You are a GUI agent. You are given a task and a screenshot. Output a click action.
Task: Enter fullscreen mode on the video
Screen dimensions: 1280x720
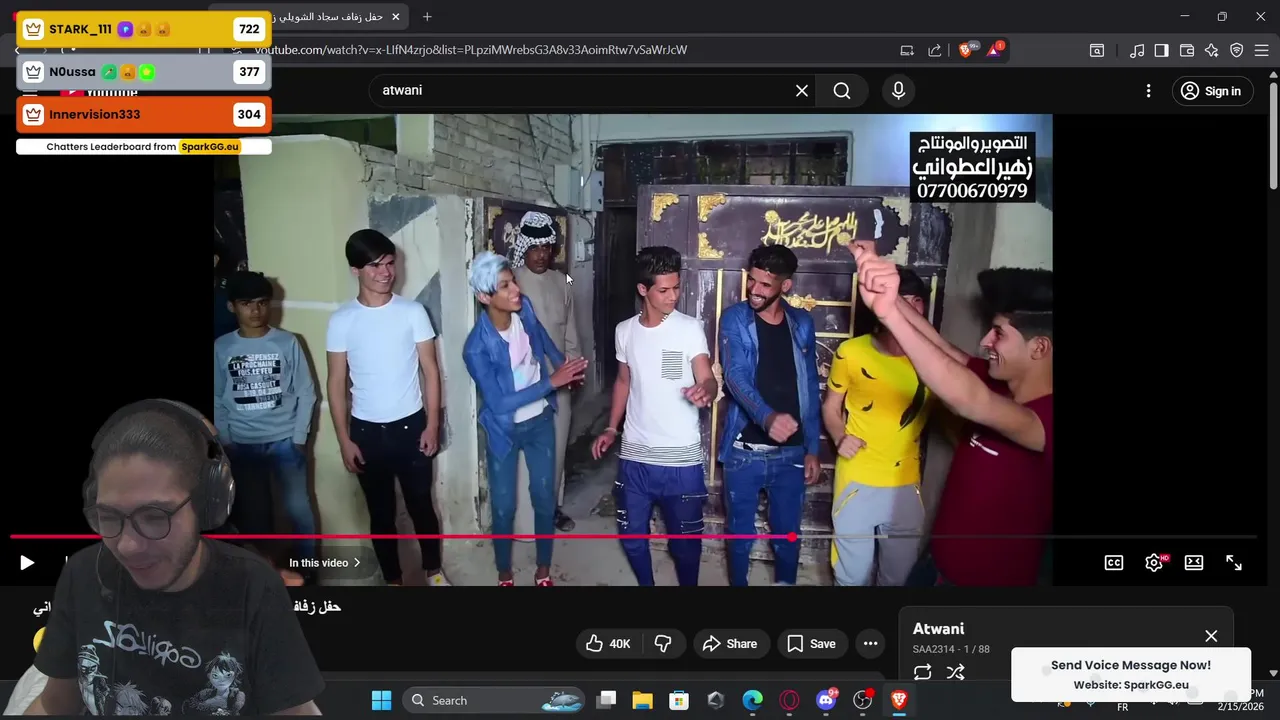coord(1234,563)
